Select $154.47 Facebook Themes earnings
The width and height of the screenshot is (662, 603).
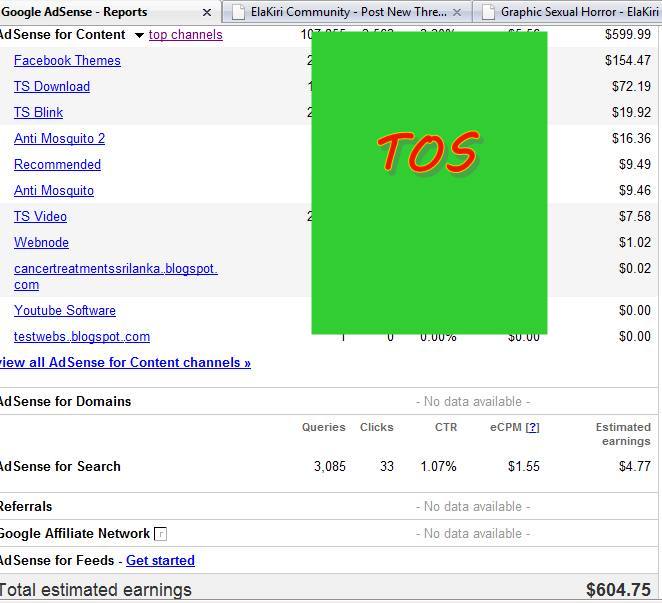click(628, 60)
